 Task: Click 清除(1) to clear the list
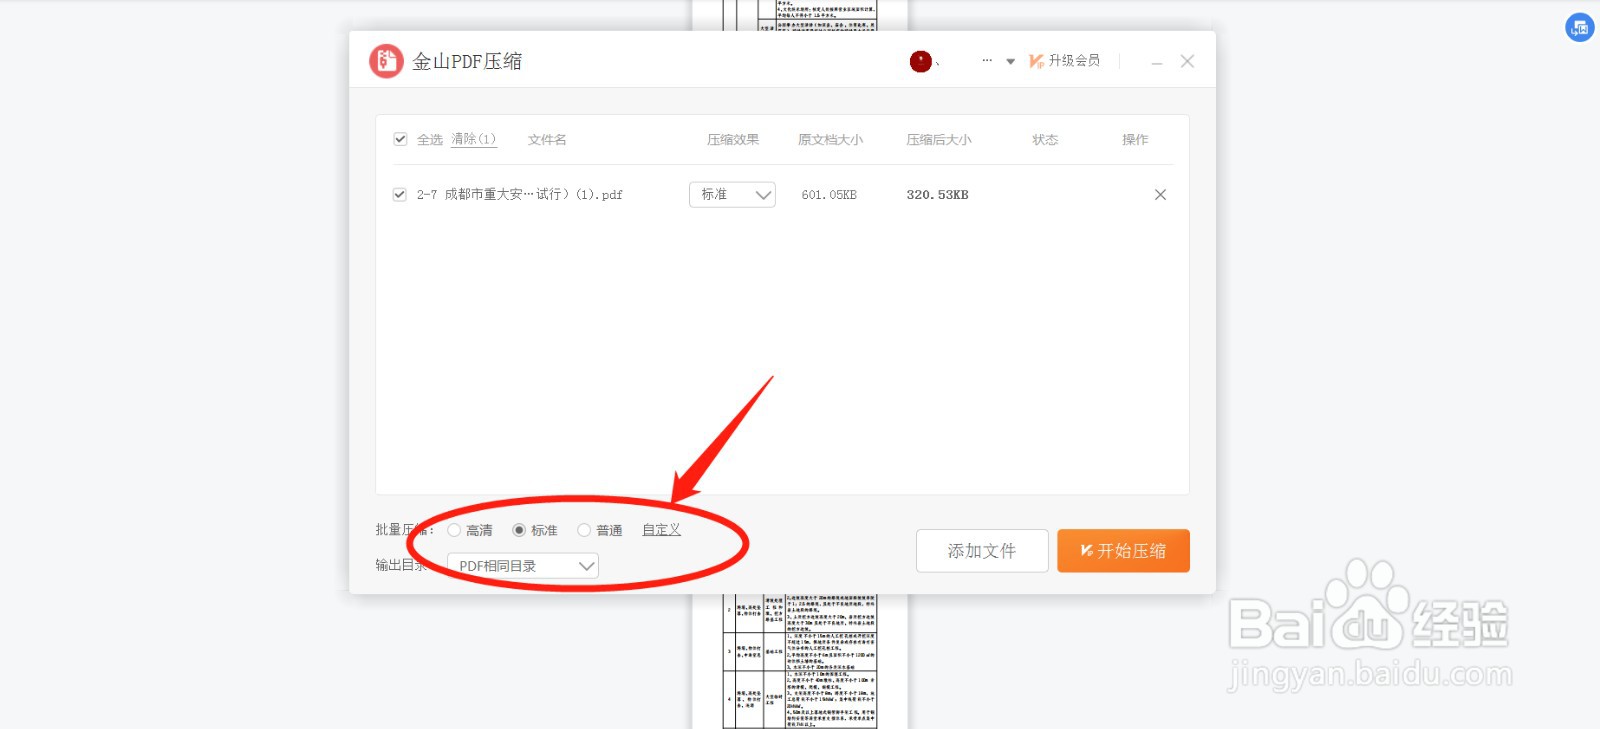(x=474, y=139)
